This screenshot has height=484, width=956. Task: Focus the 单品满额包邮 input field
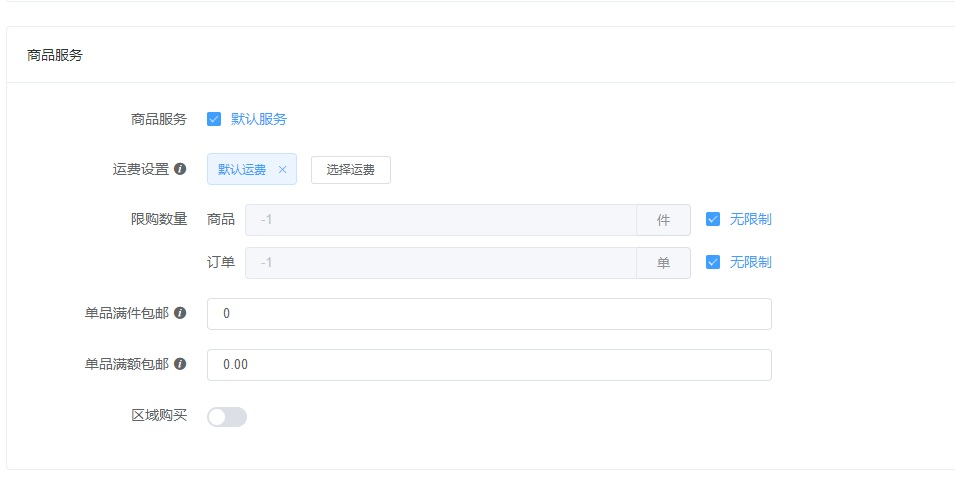tap(489, 365)
